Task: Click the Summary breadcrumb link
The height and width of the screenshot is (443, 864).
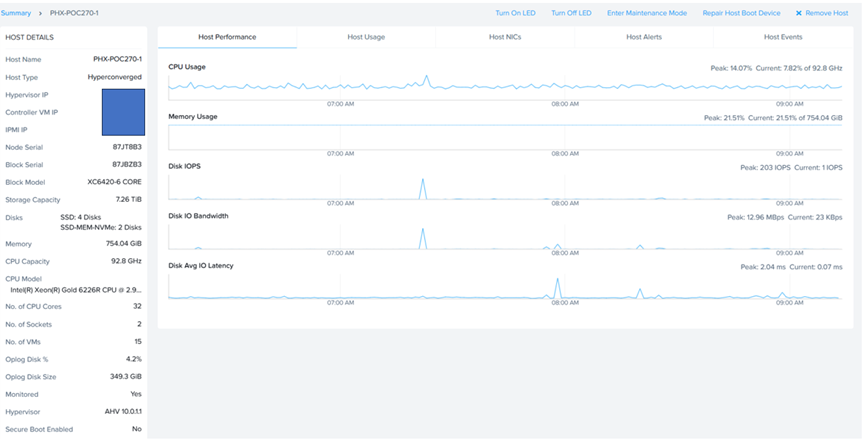Action: tap(17, 13)
